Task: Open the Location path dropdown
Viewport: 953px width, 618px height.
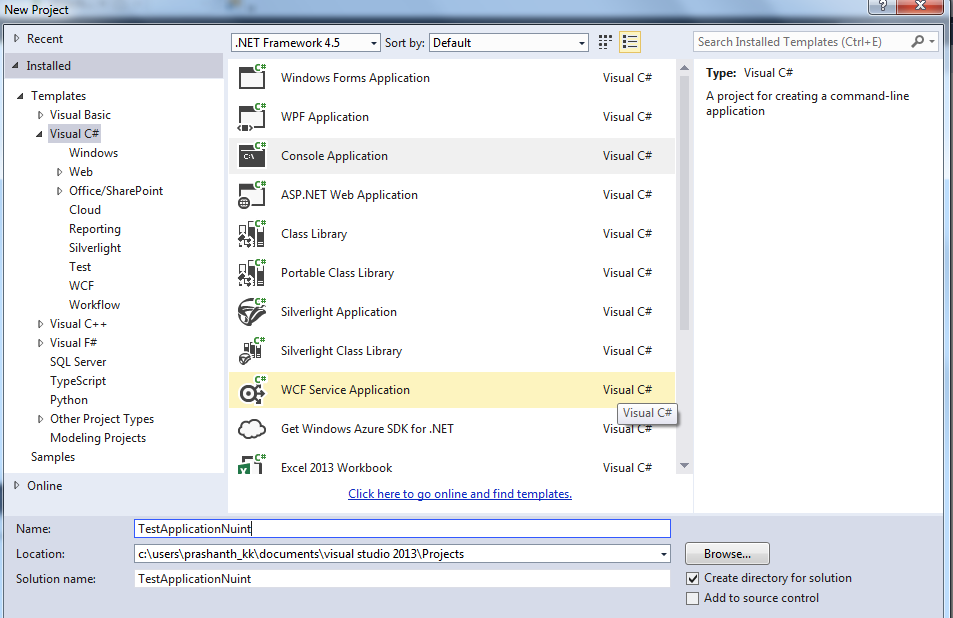Action: (664, 554)
